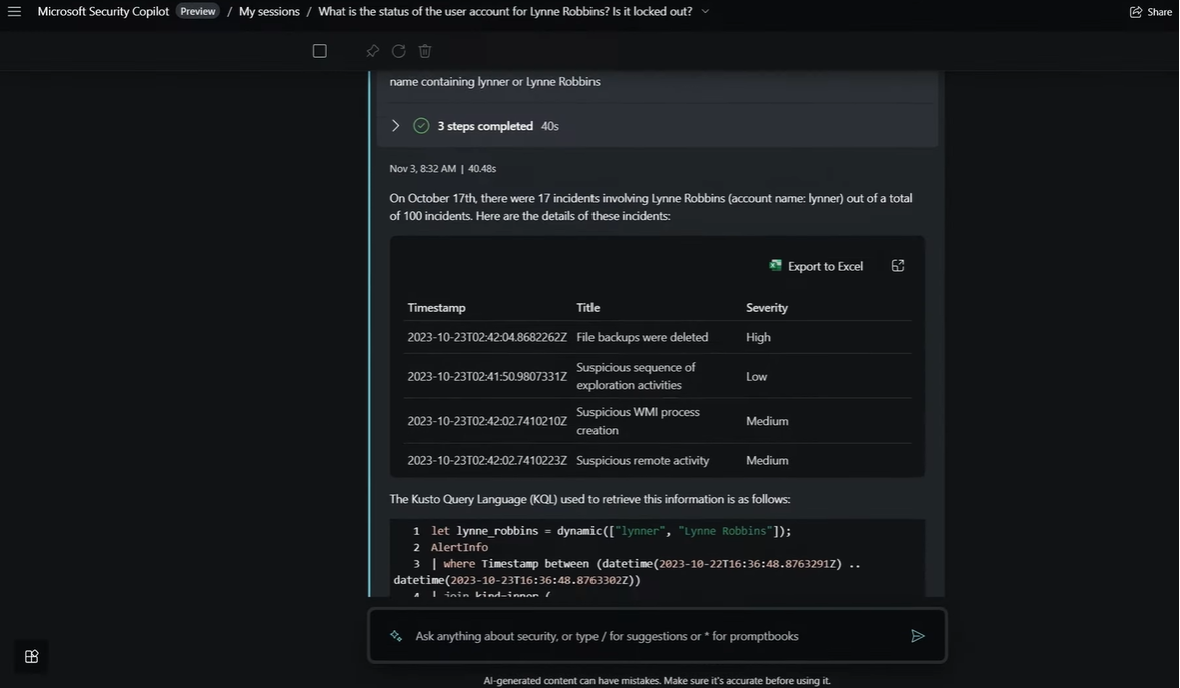Open the hamburger navigation menu
The image size is (1180, 688).
14,11
